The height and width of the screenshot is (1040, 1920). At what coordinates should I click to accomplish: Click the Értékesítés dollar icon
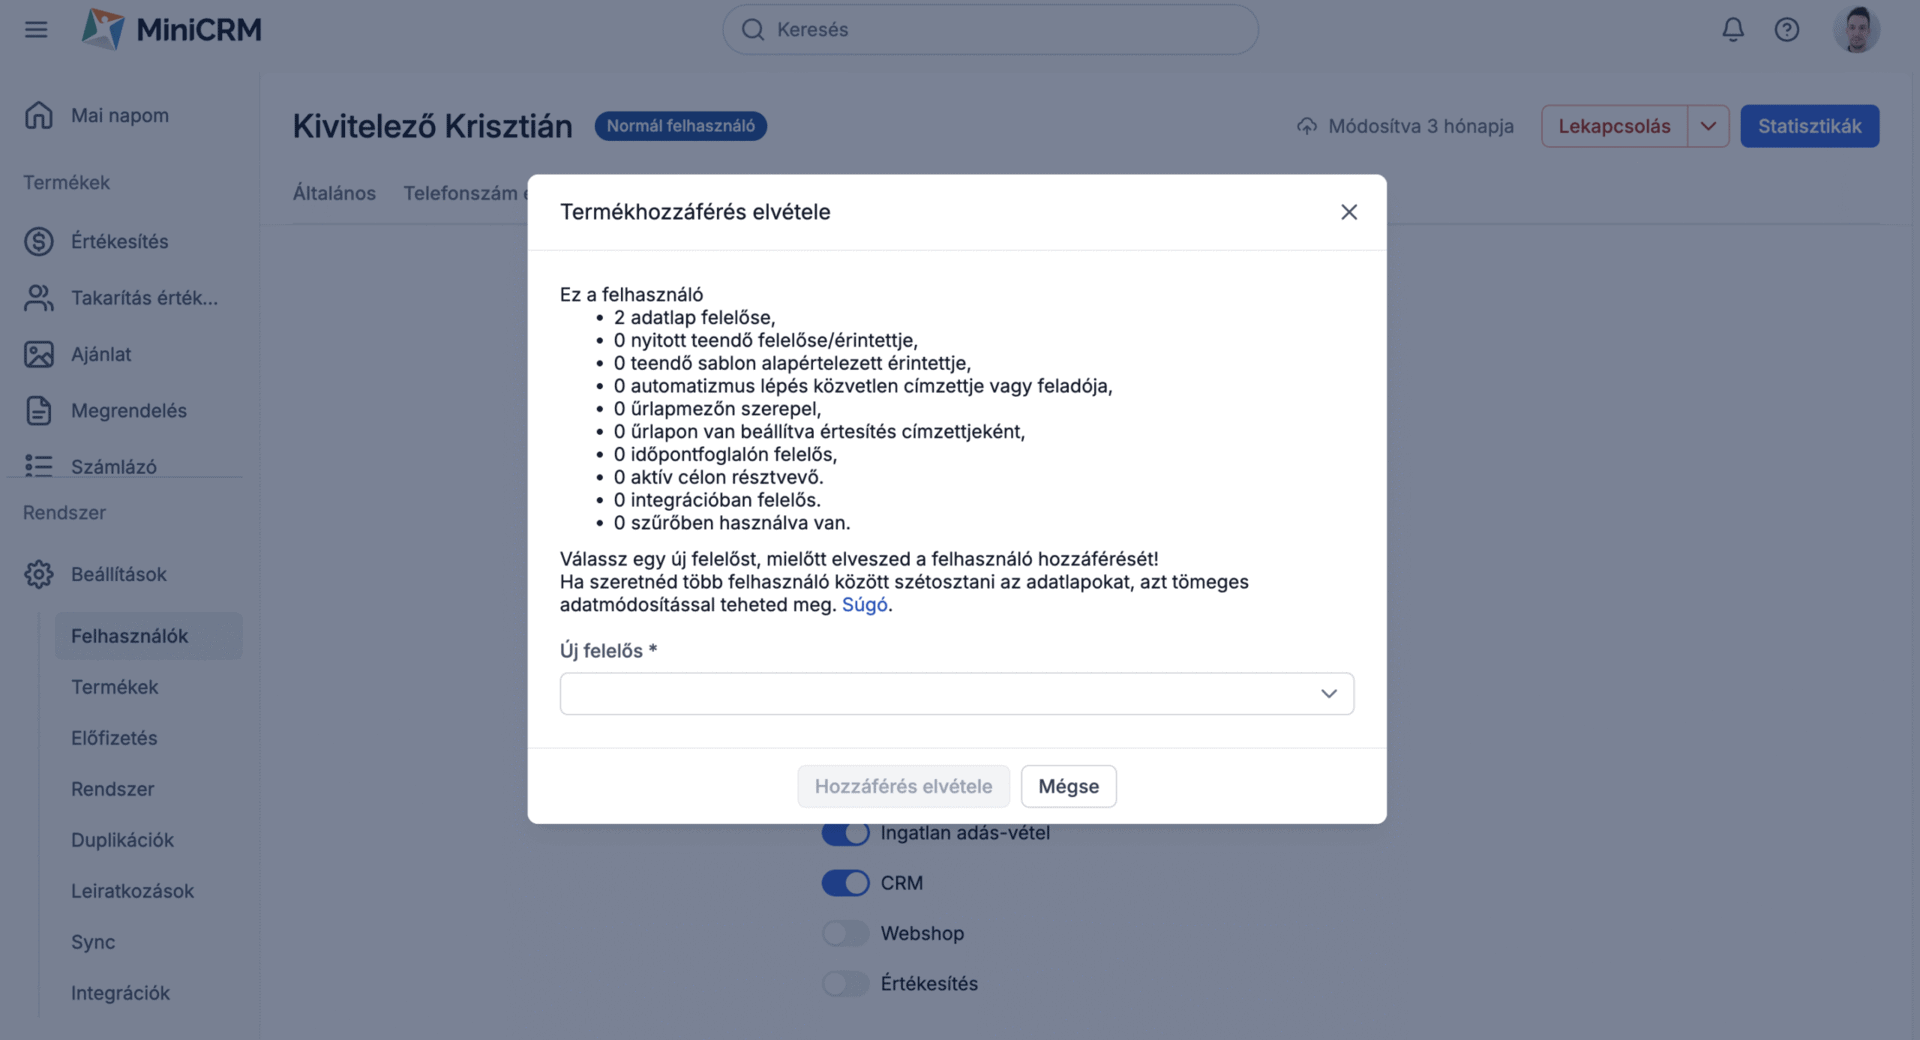point(39,241)
